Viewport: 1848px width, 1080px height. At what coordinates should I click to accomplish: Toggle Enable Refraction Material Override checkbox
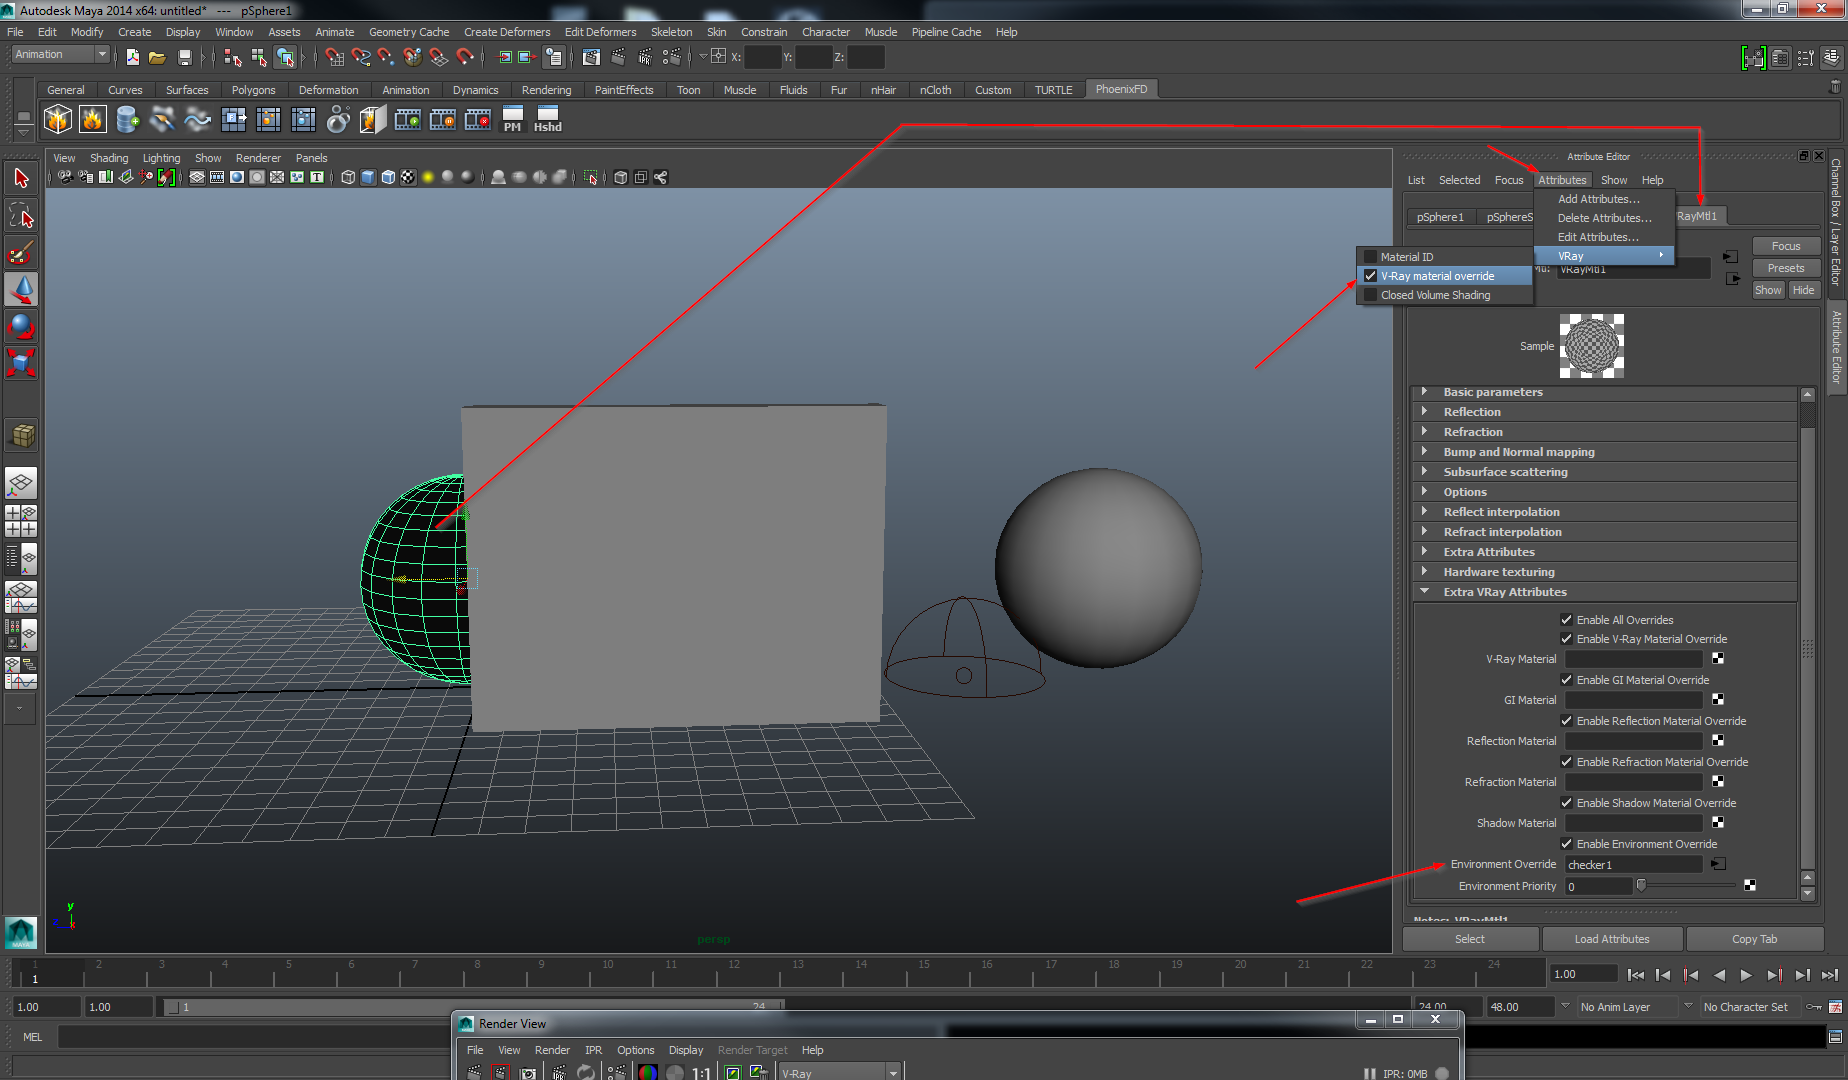[x=1567, y=762]
